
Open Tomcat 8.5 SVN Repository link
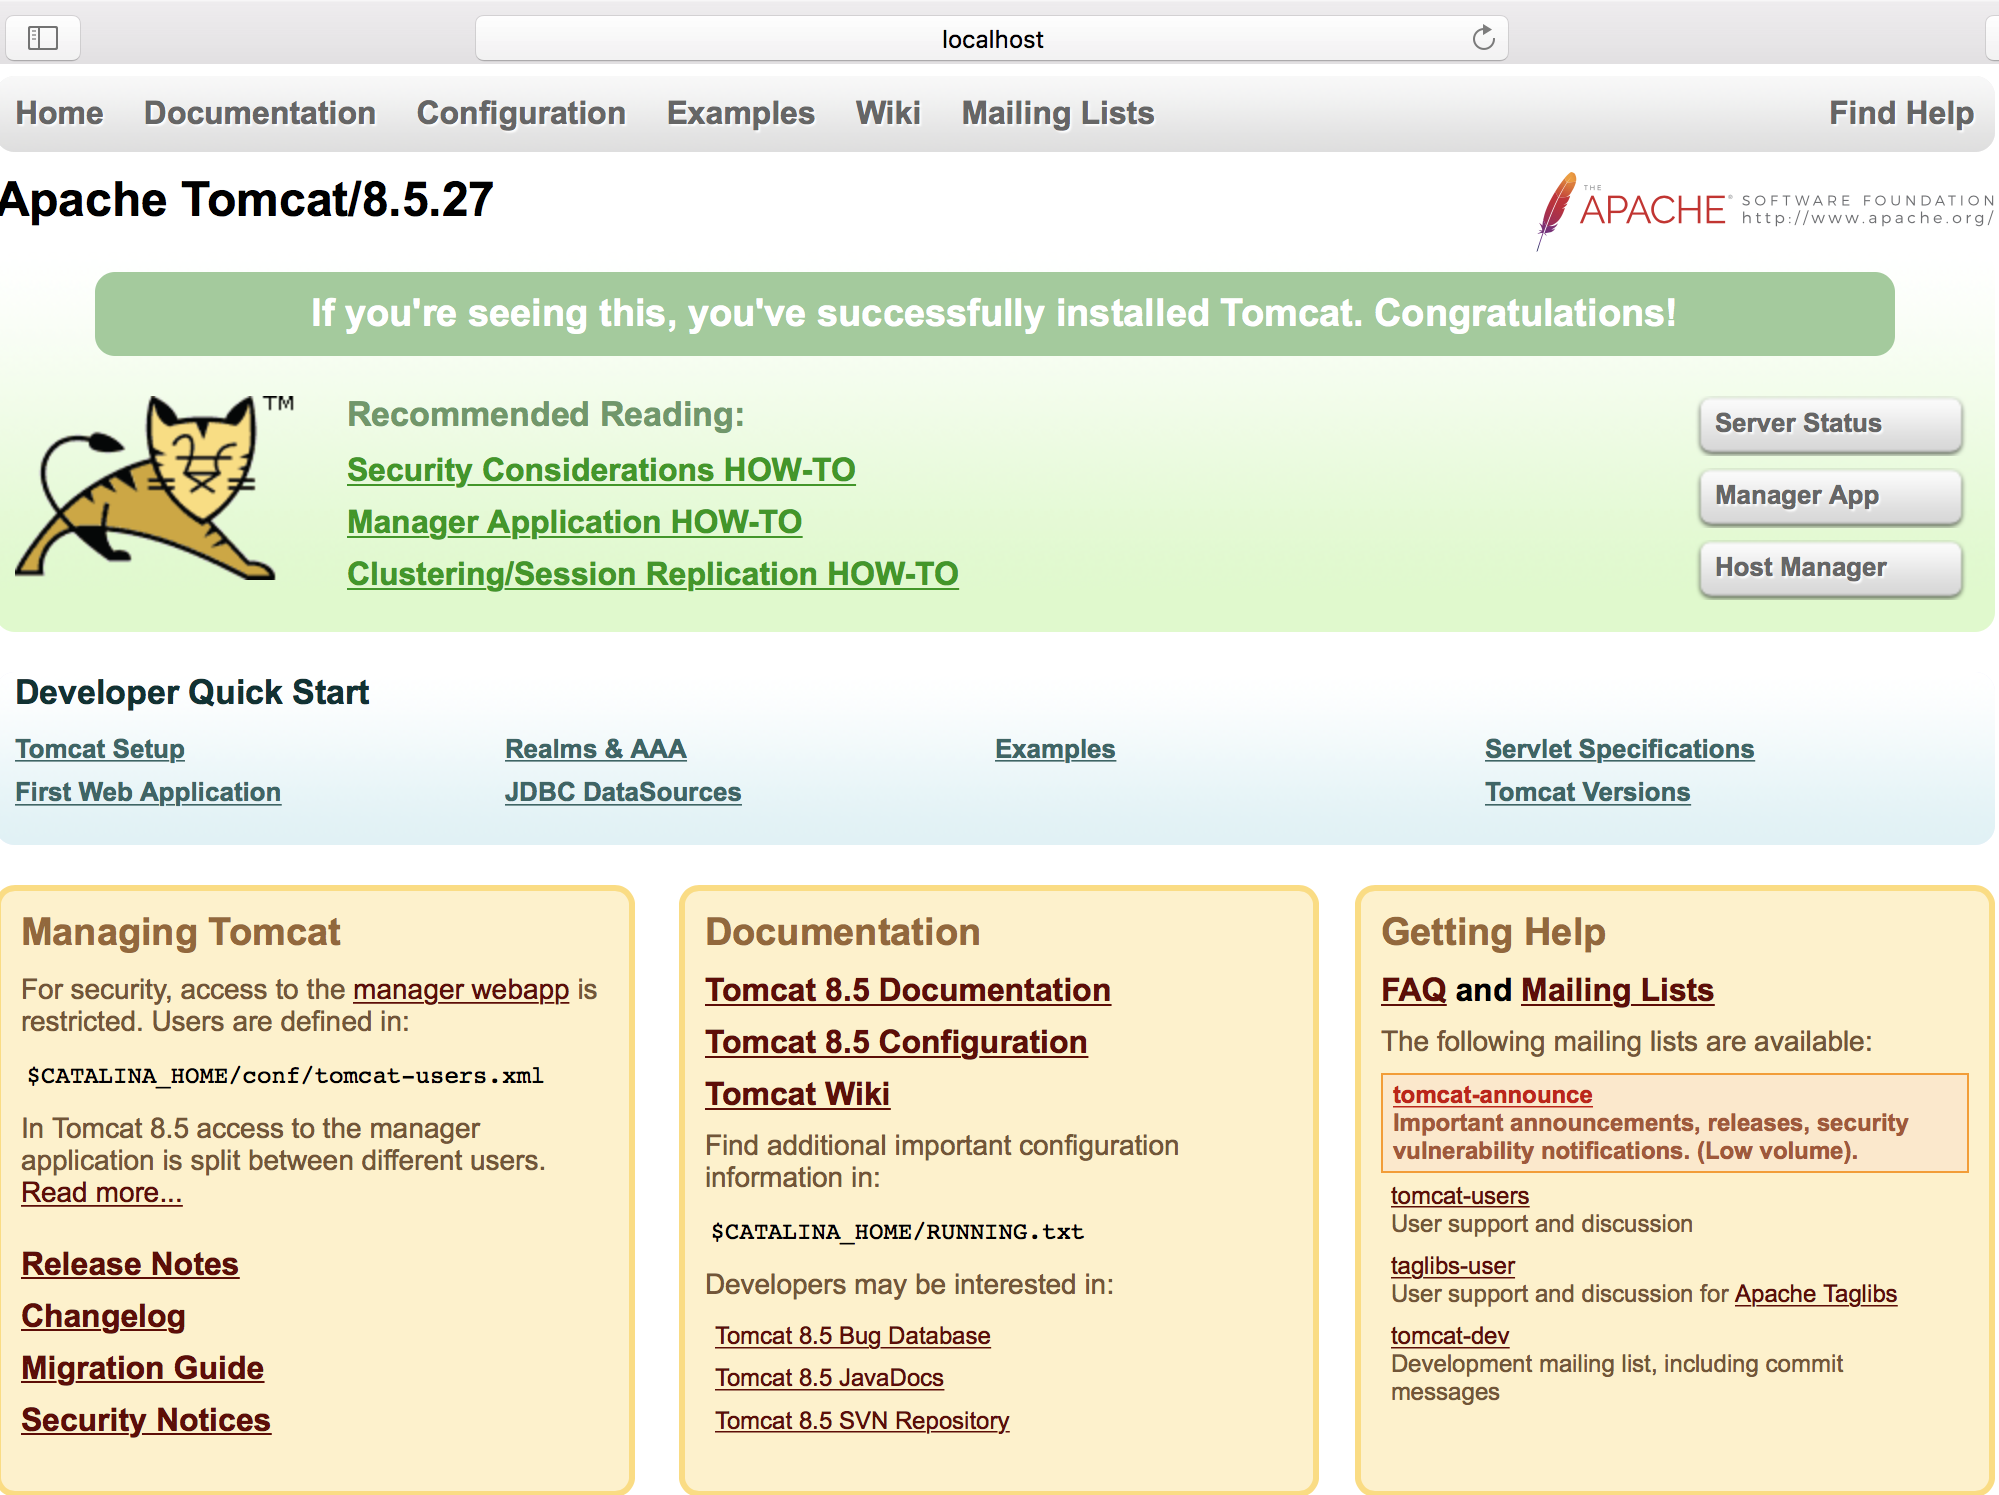click(862, 1421)
